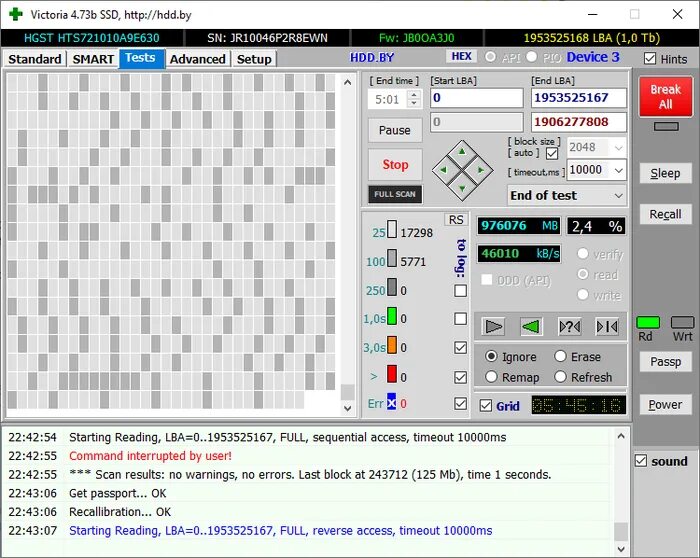Screen dimensions: 700x558
Task: Click the gray Wrt indicator light
Action: click(683, 322)
